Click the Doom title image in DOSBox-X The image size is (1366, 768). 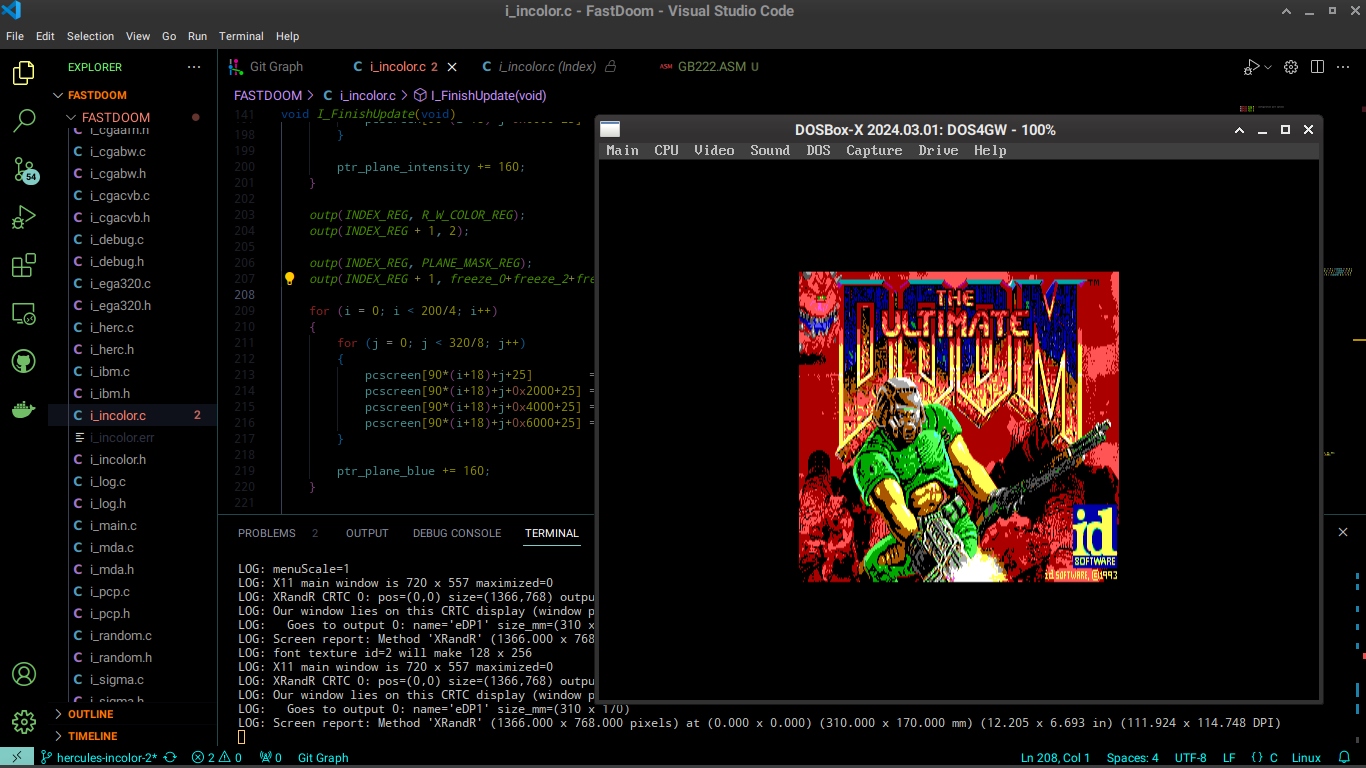[x=958, y=427]
